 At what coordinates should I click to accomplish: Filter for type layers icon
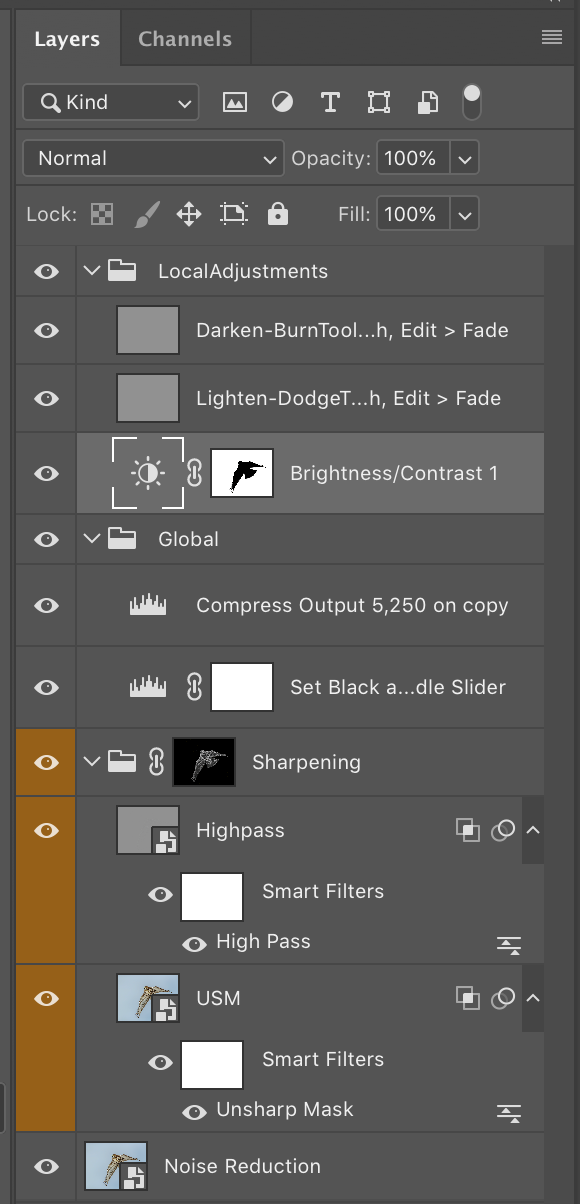coord(330,102)
